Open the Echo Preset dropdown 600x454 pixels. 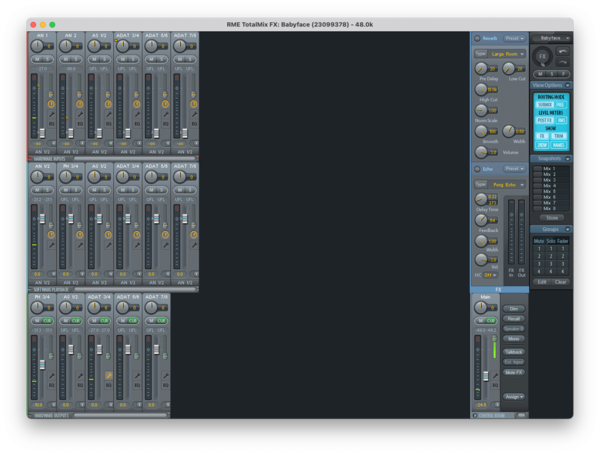(514, 169)
